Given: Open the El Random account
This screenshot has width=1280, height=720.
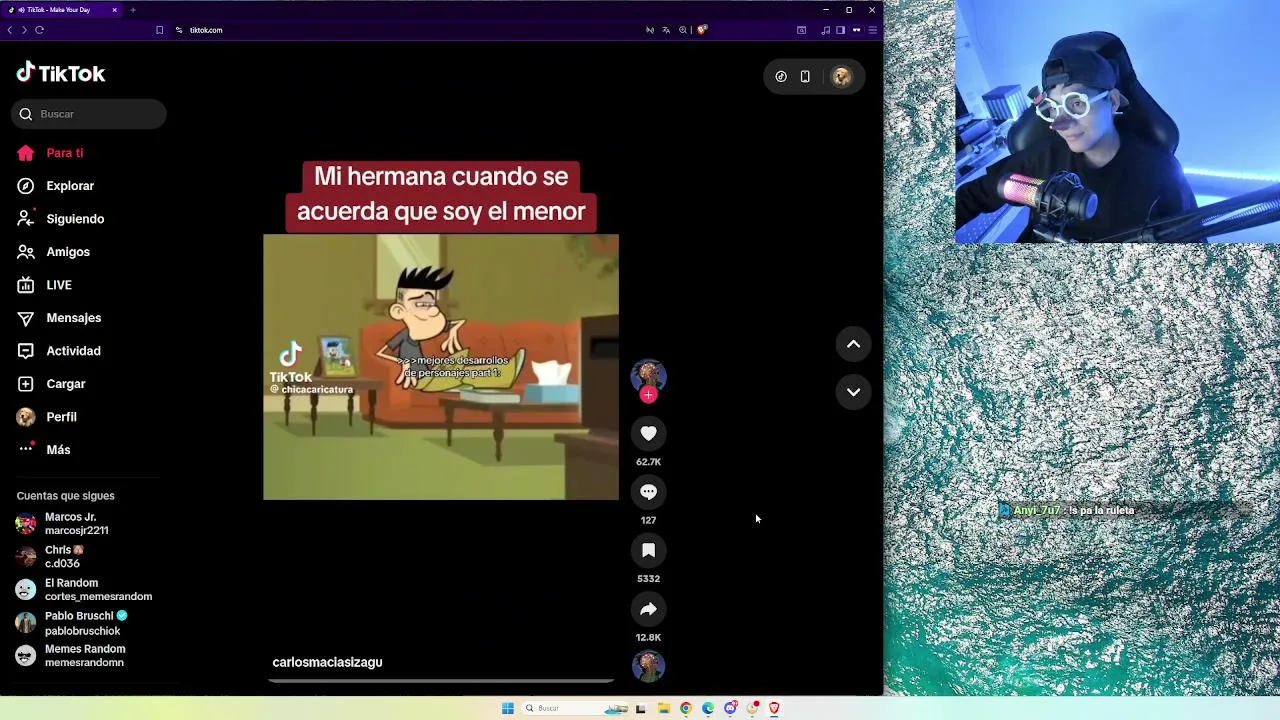Looking at the screenshot, I should point(84,590).
